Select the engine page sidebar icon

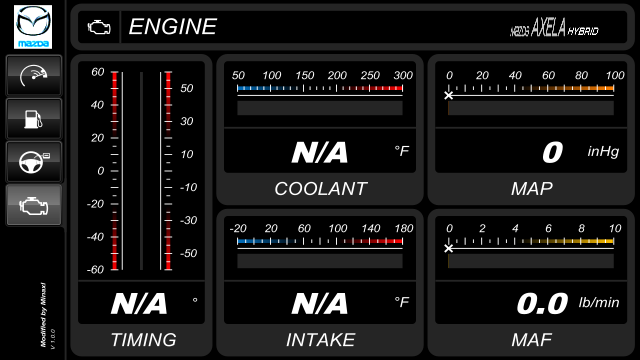[34, 205]
